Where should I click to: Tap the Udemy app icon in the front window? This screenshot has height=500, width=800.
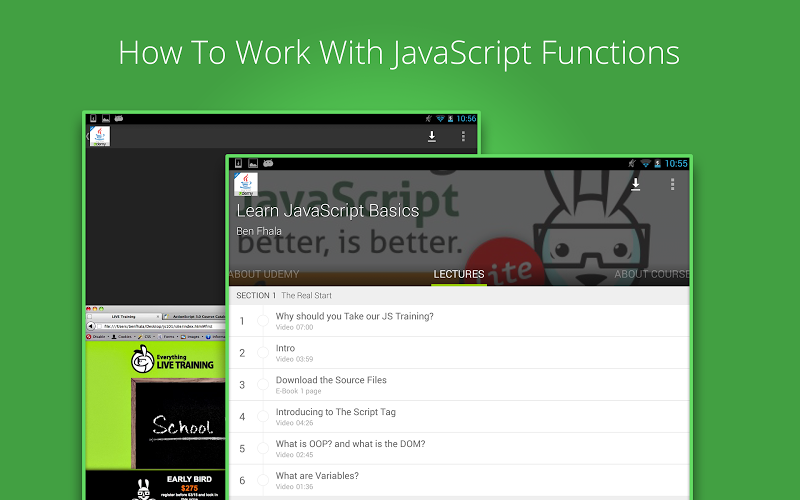click(x=245, y=184)
